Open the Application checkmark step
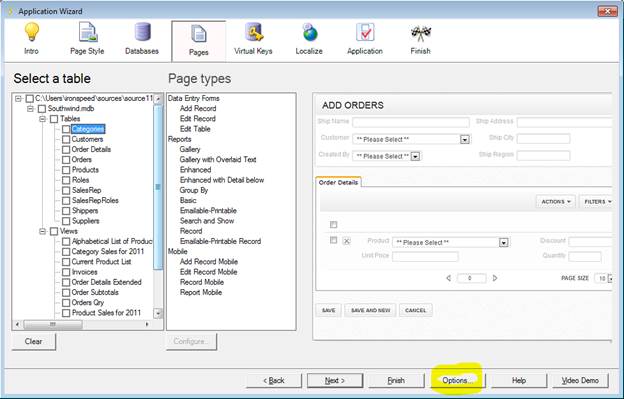624x399 pixels. [x=365, y=39]
